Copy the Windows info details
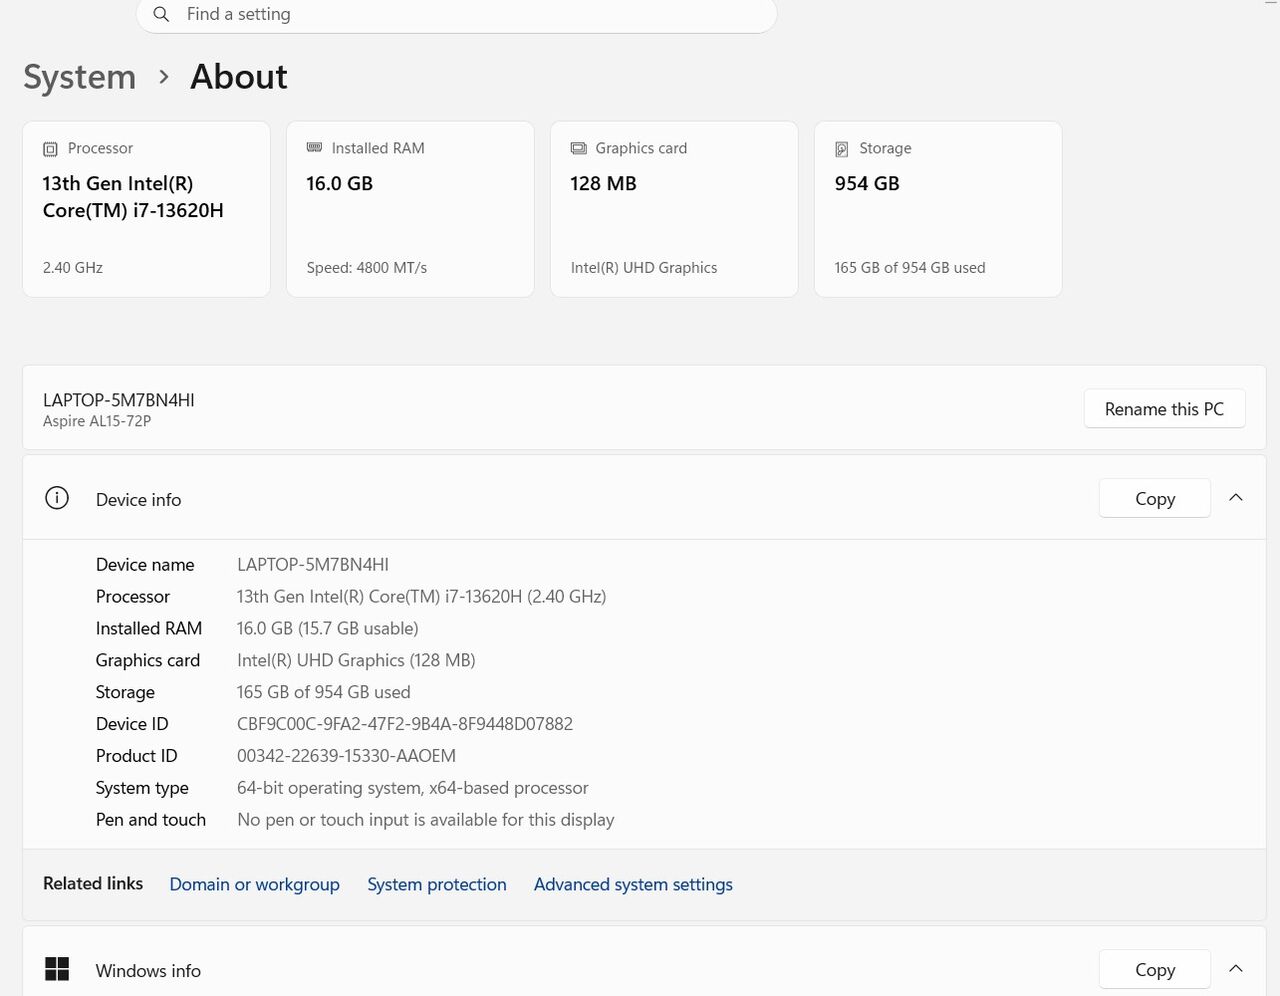 point(1155,969)
